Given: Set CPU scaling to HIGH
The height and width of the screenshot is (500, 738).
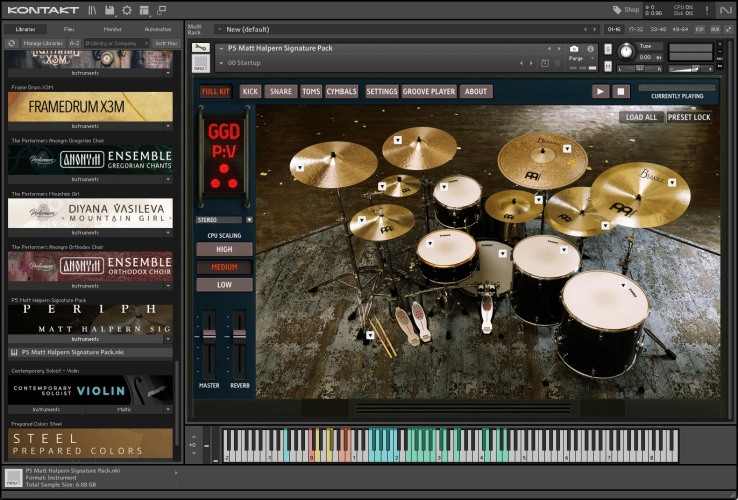Looking at the screenshot, I should pos(224,249).
